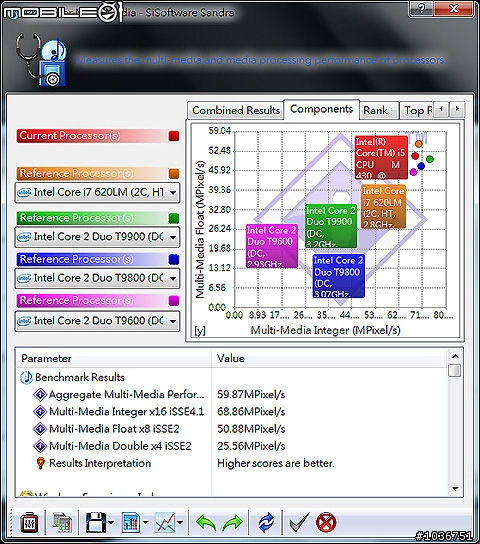480x544 pixels.
Task: Click the checkmark OK icon
Action: 299,522
